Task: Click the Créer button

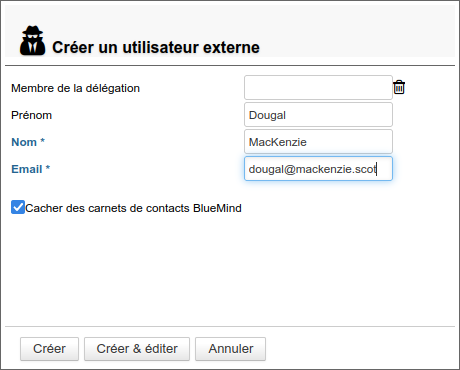Action: [49, 349]
